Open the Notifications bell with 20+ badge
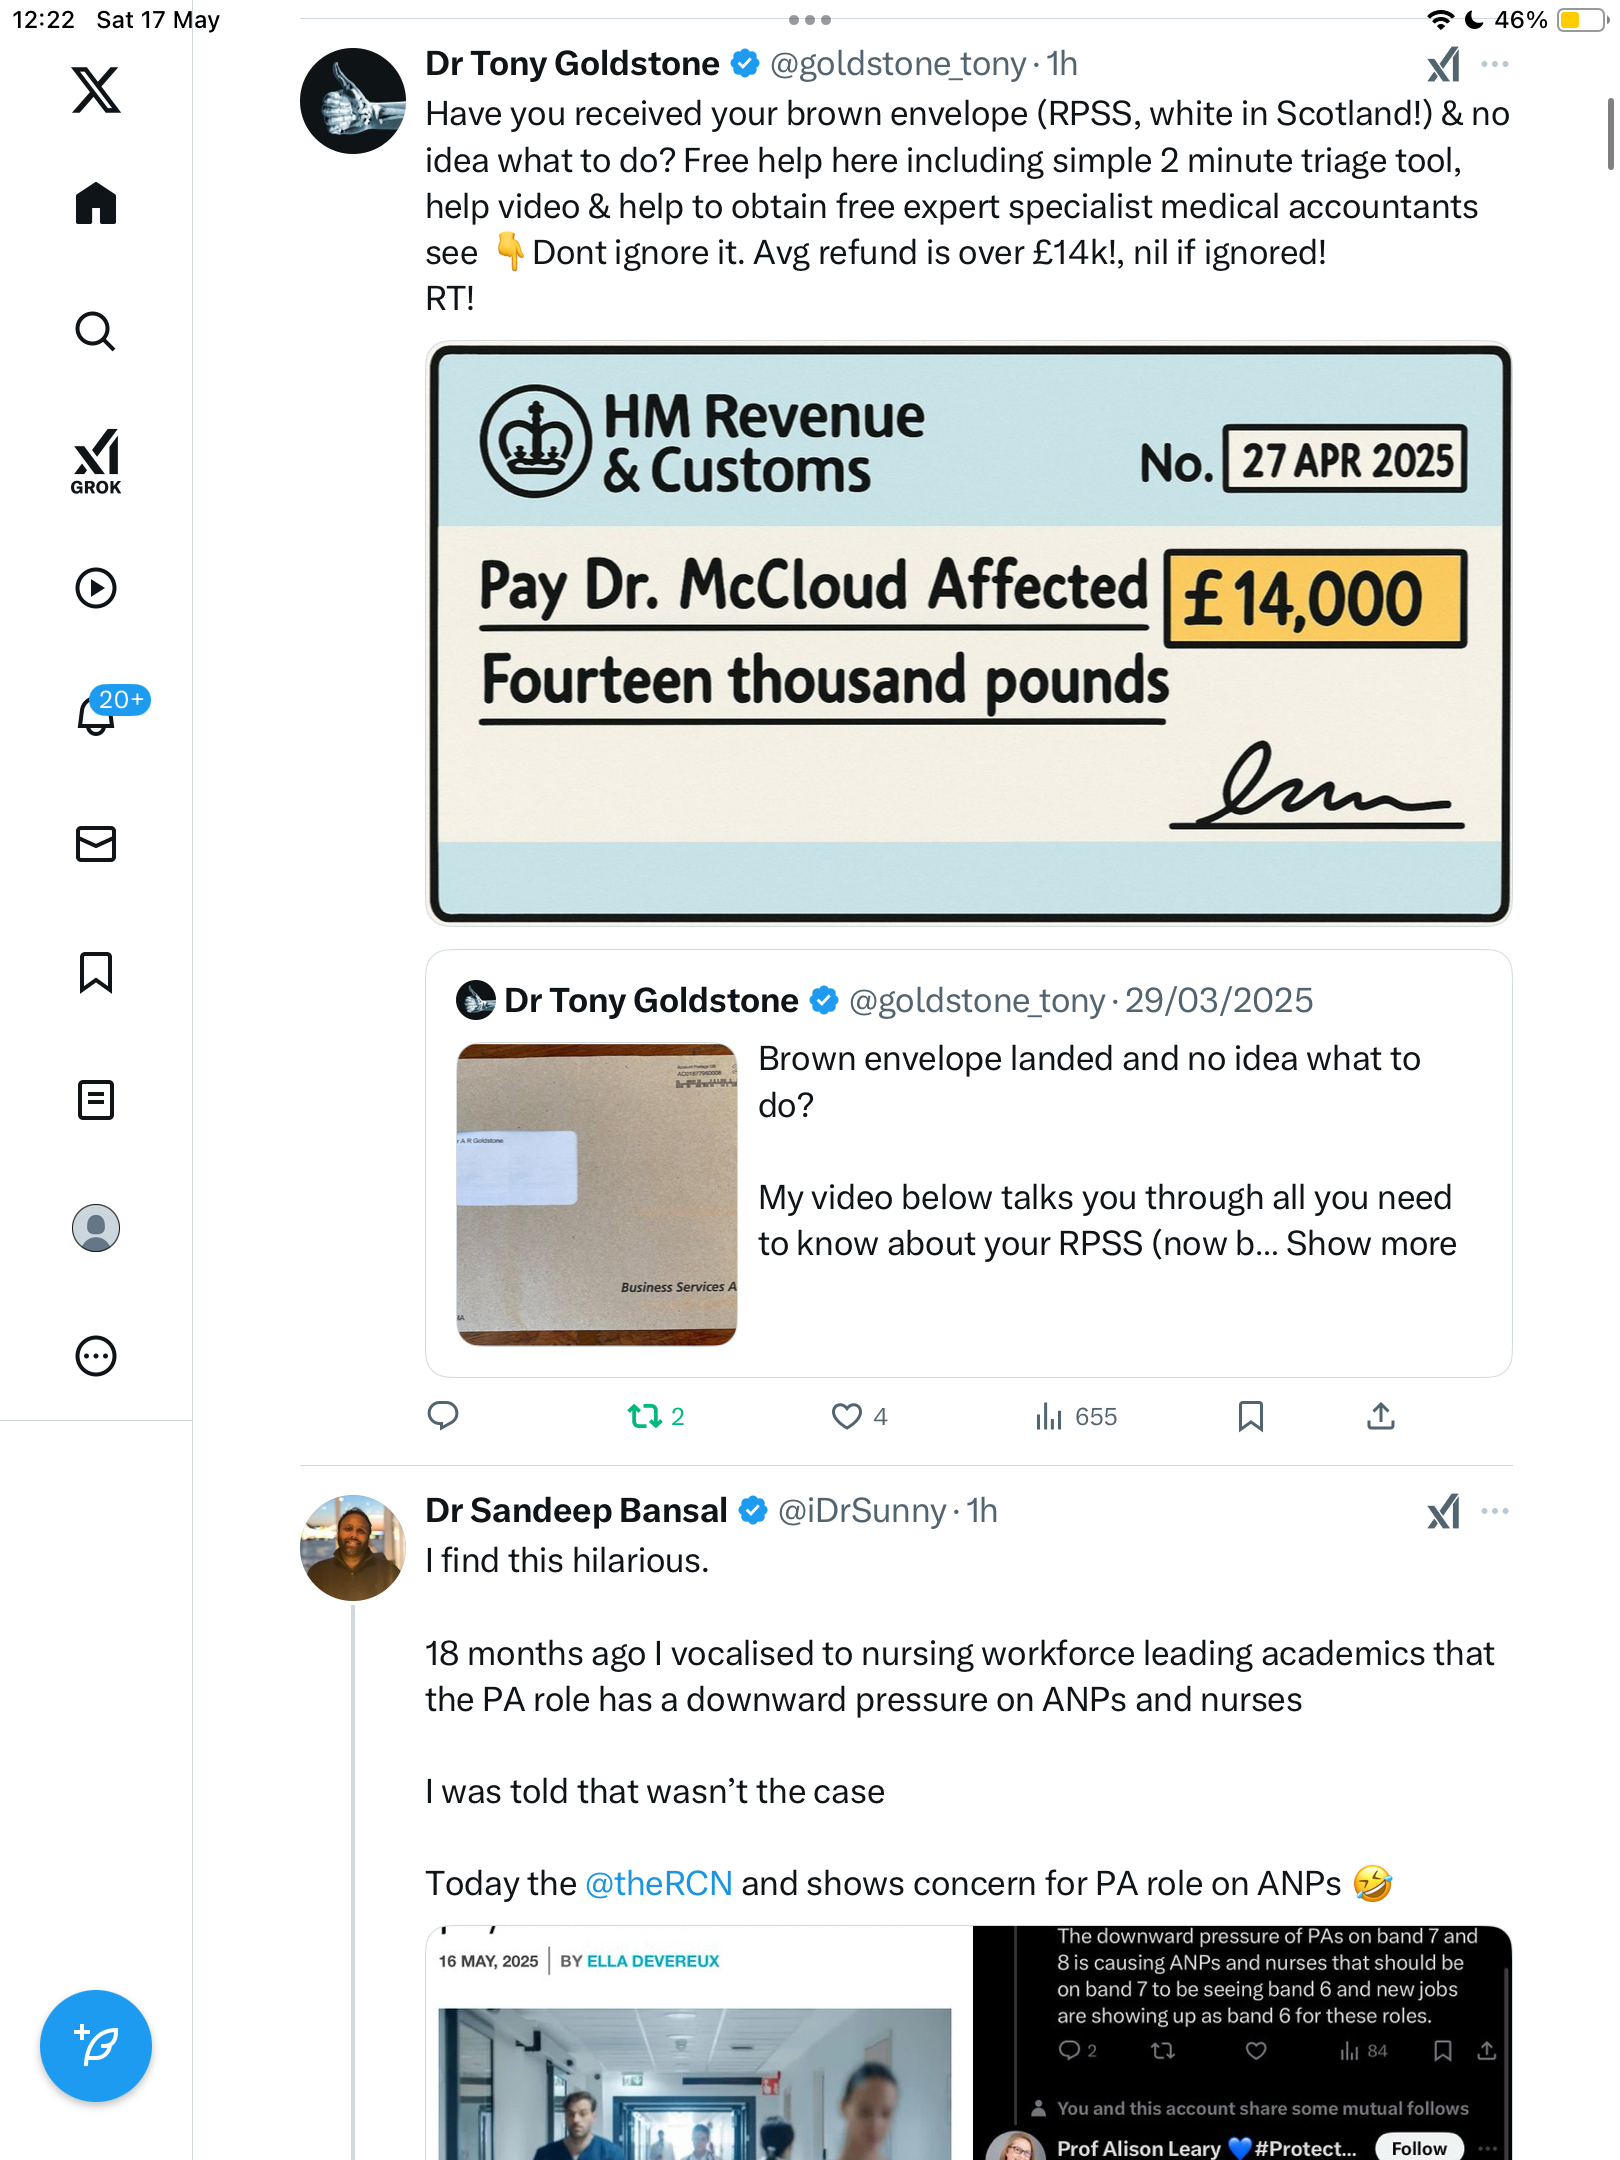 (x=96, y=715)
